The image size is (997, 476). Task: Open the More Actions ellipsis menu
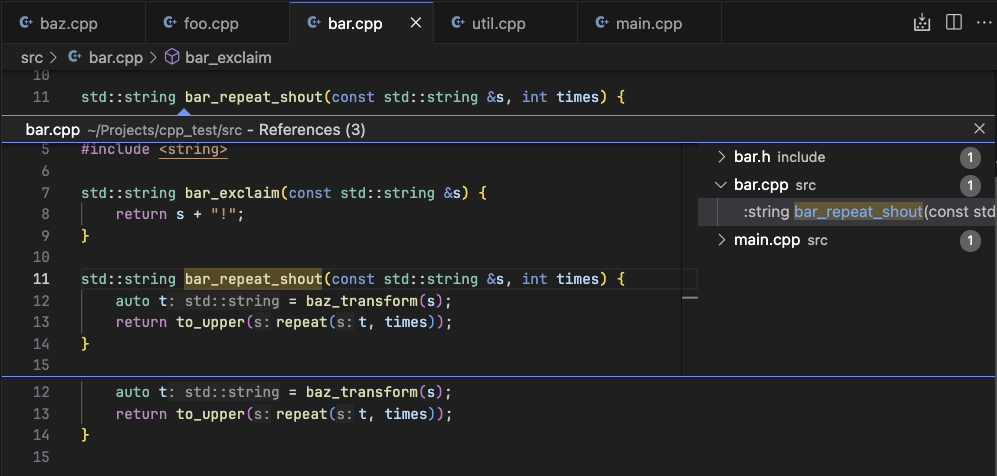[983, 23]
